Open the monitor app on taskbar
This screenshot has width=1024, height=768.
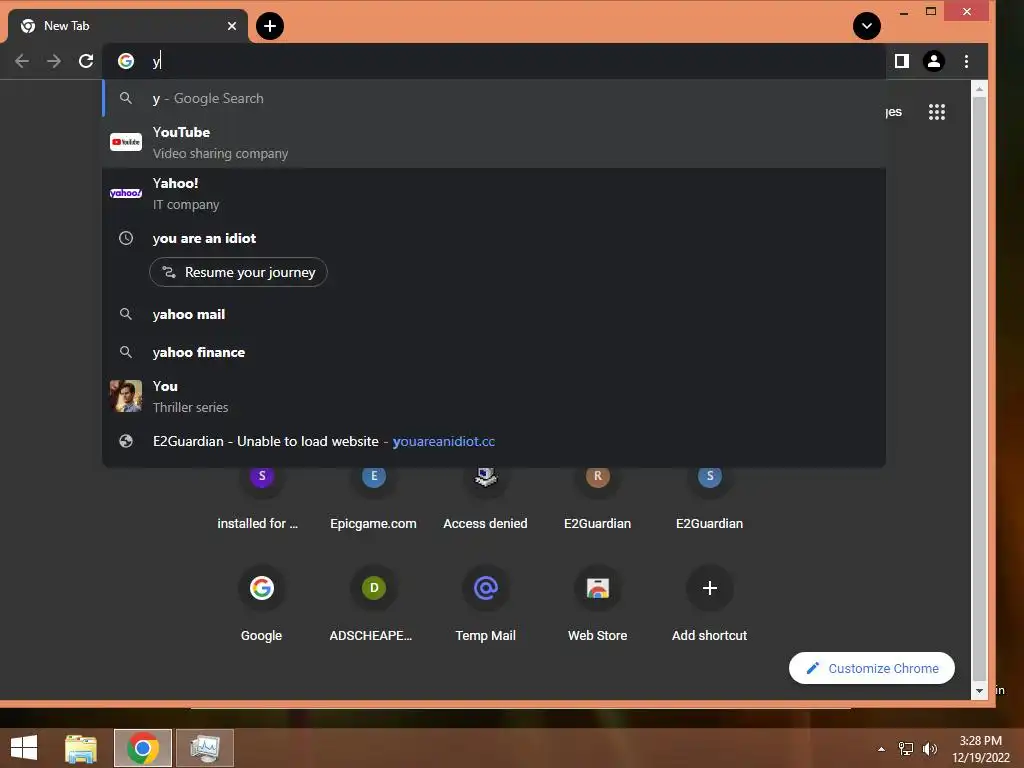point(205,748)
